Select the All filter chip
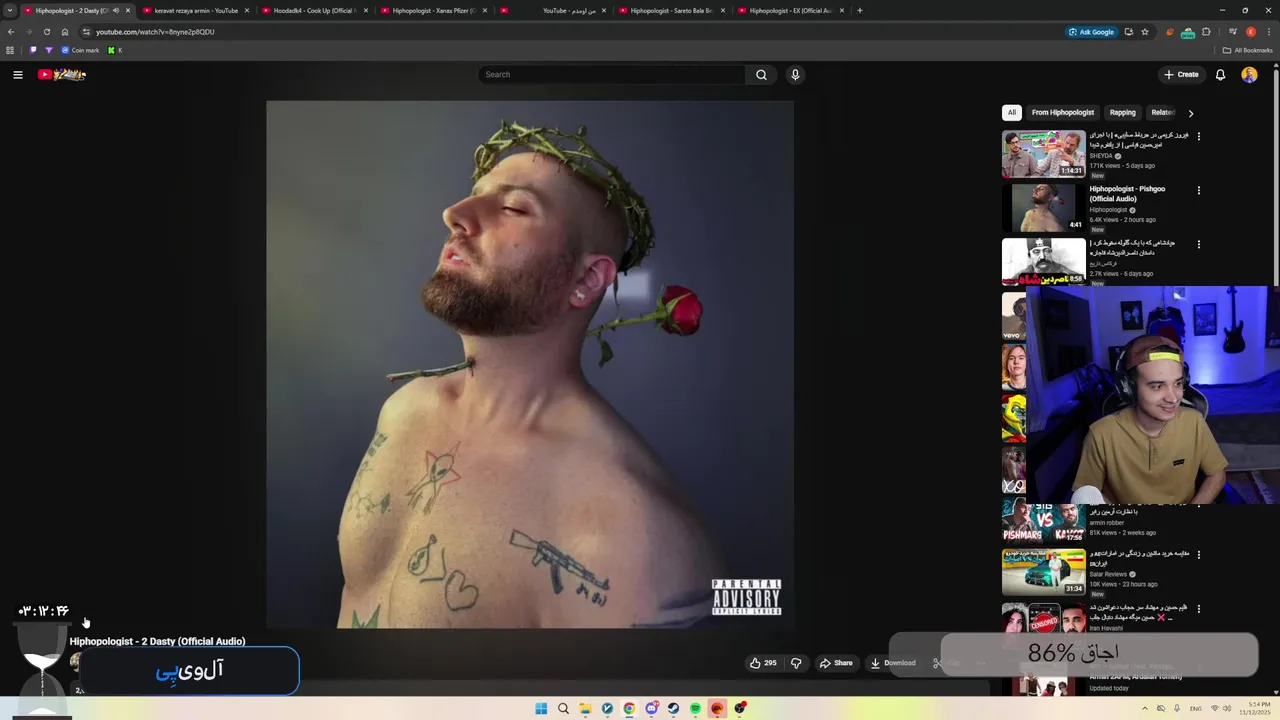Screen dimensions: 1280x720 click(1012, 113)
